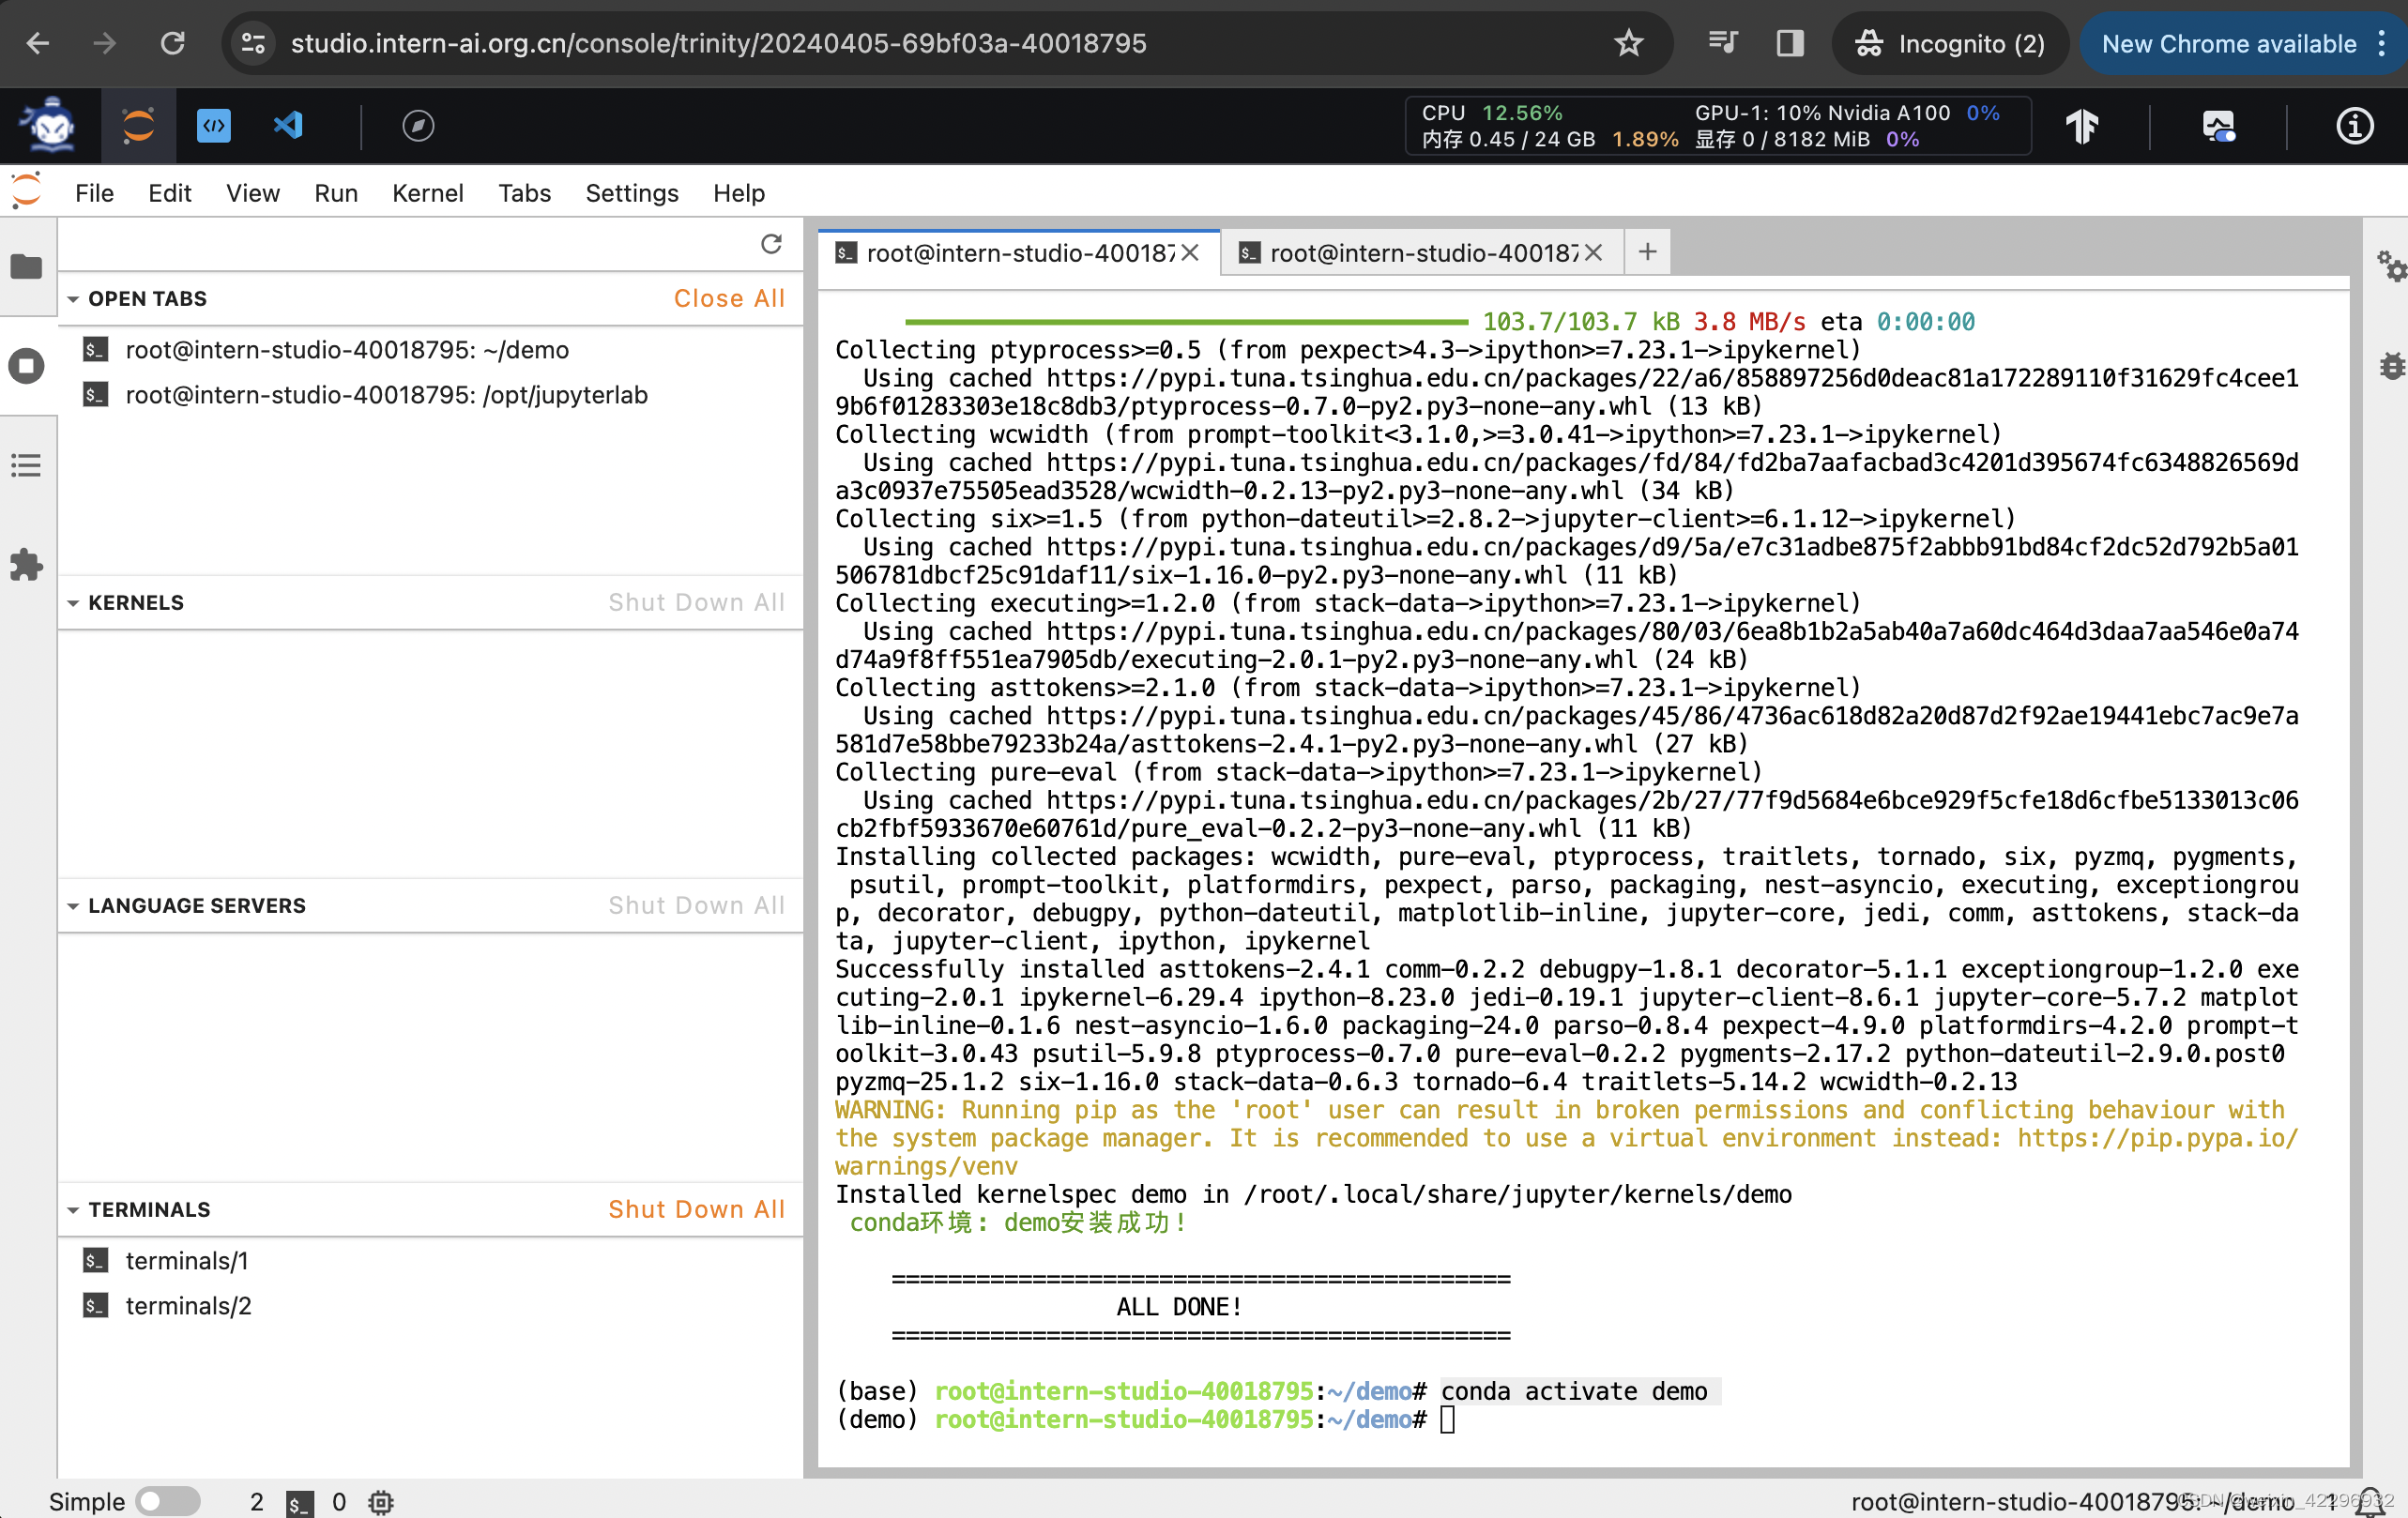Click the compass explorer icon
Image resolution: width=2408 pixels, height=1518 pixels.
coord(417,126)
